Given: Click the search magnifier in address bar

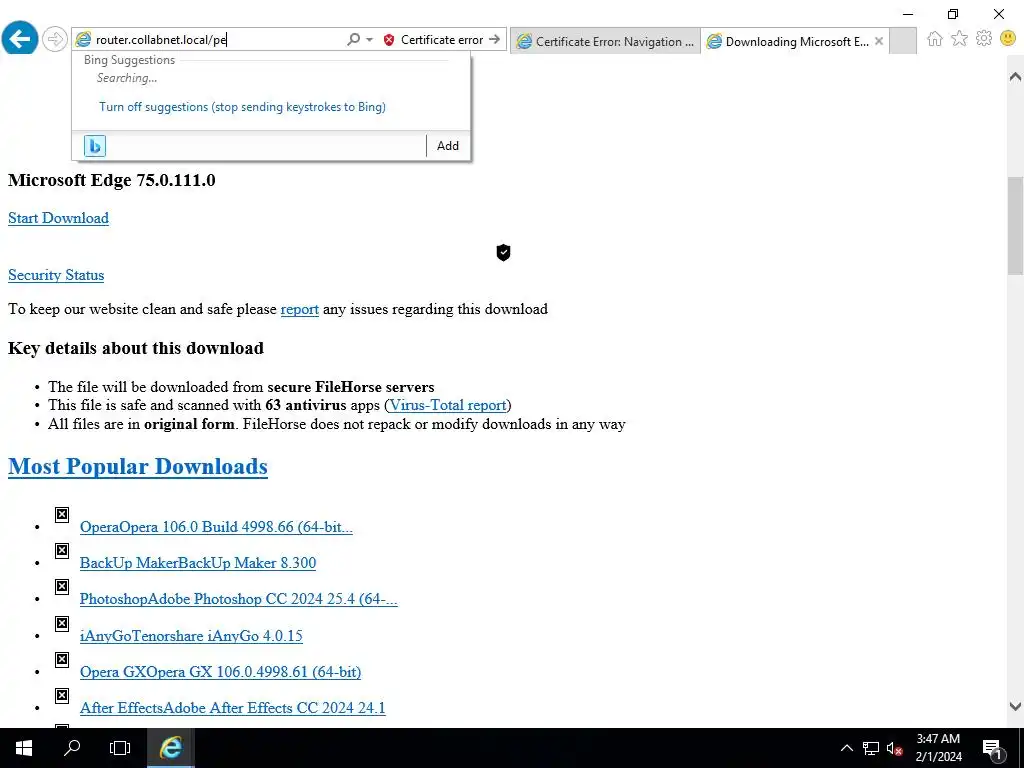Looking at the screenshot, I should pos(353,39).
